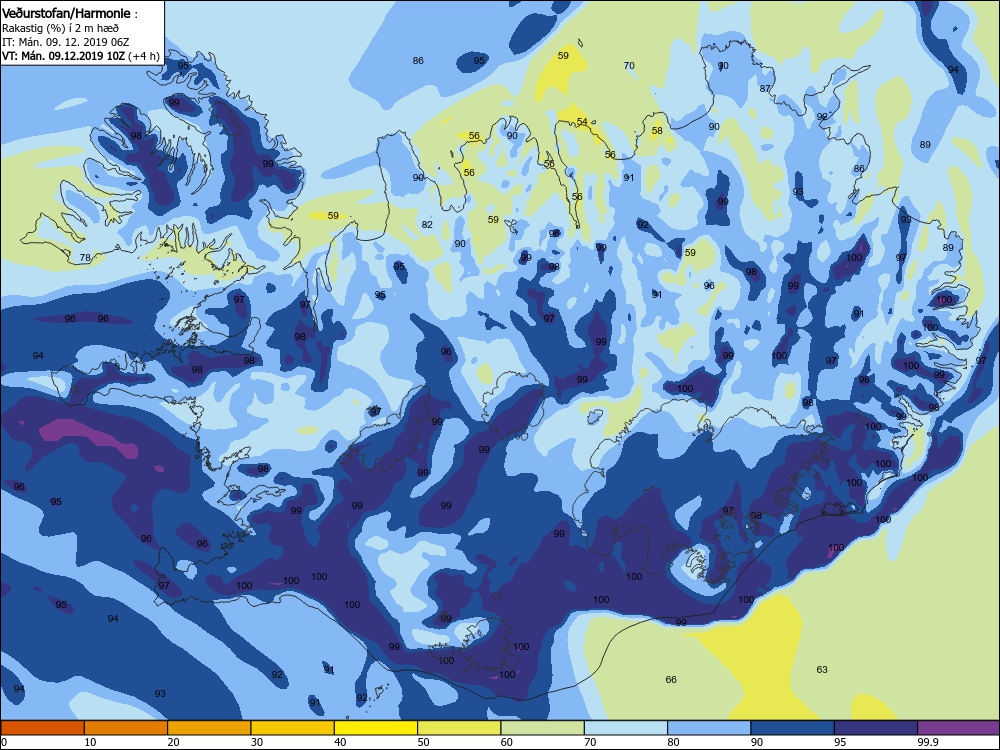
Task: Pick the 40–50 bright yellow legend swatch
Action: click(376, 728)
